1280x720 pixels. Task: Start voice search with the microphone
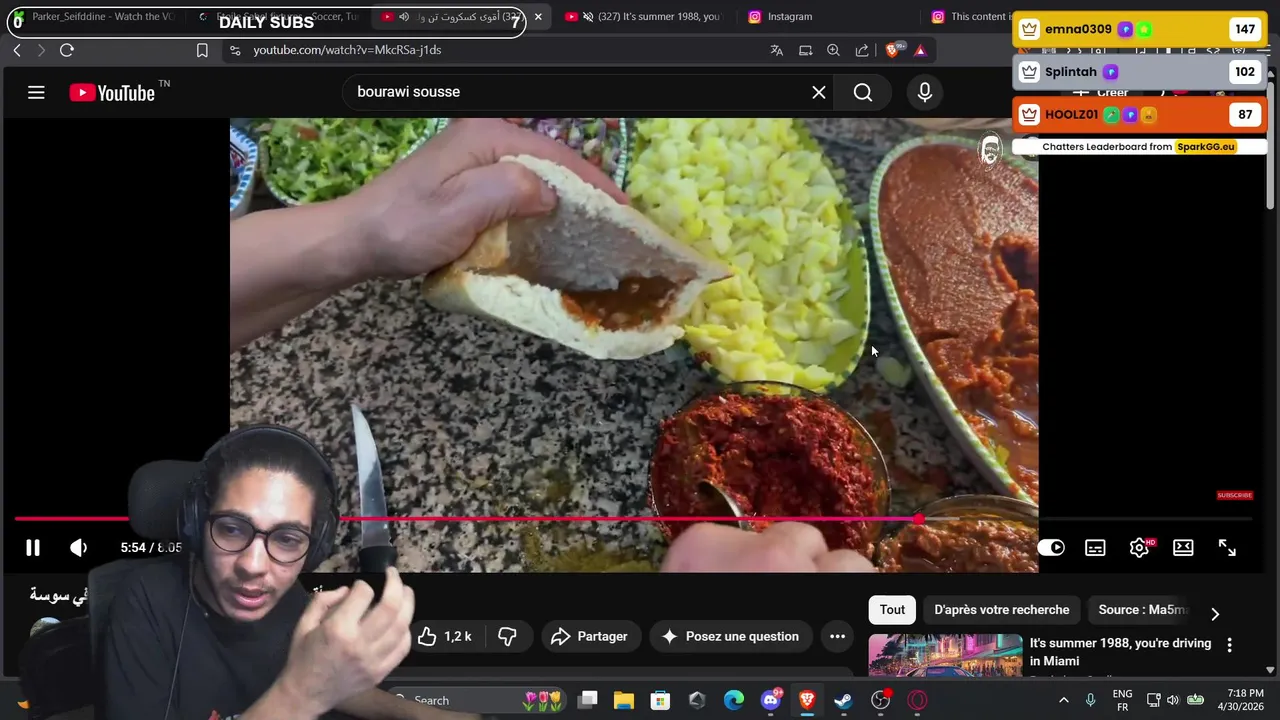[925, 92]
